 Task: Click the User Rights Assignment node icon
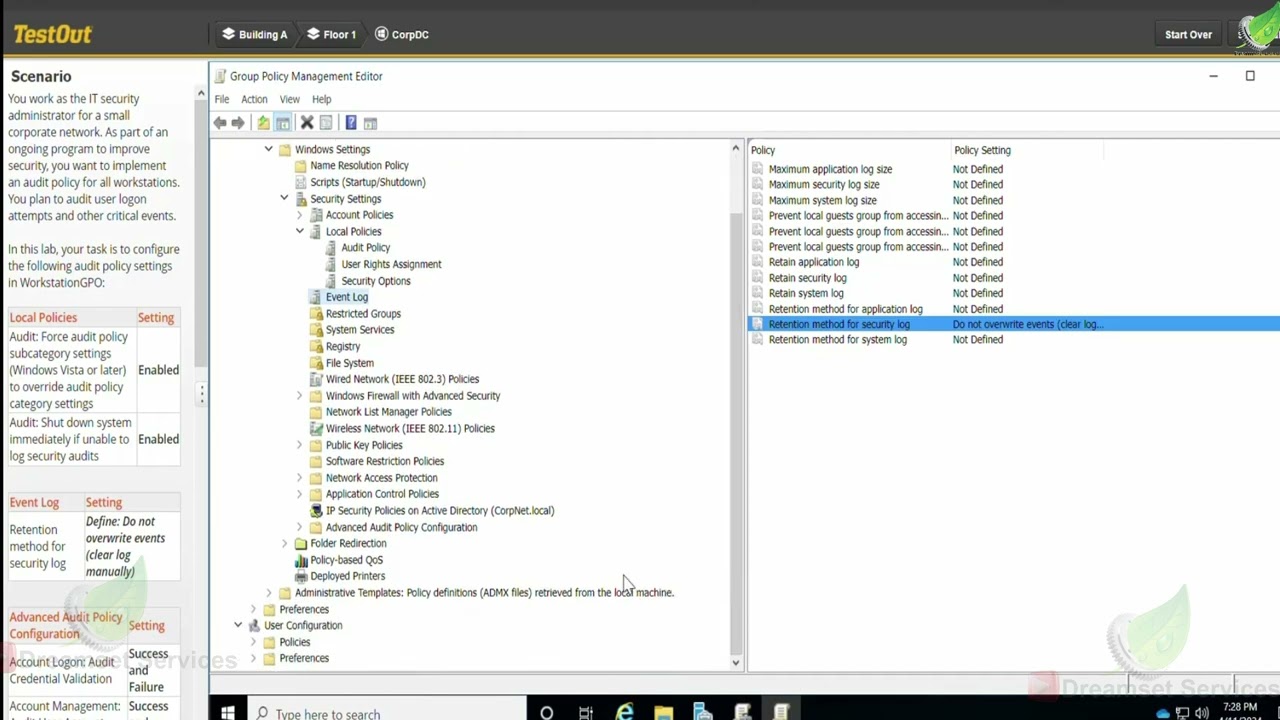pyautogui.click(x=332, y=264)
